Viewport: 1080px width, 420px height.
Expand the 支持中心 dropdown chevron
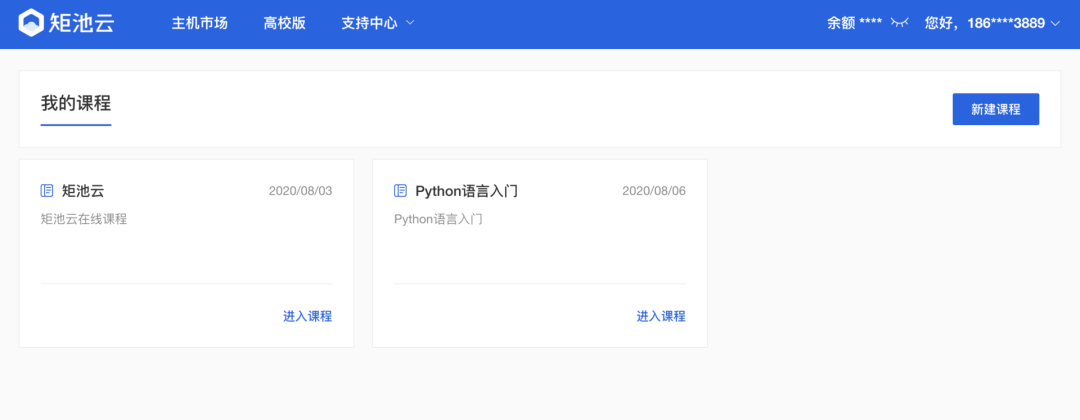pos(410,23)
